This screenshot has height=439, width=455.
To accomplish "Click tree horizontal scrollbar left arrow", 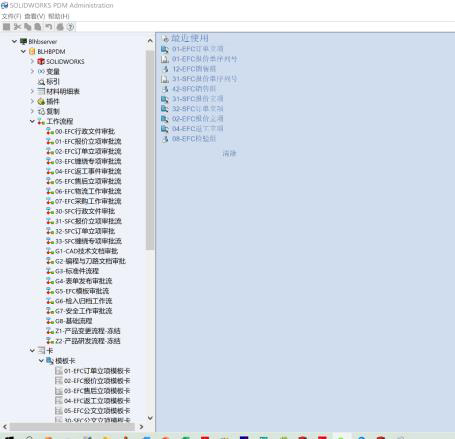I will [x=5, y=427].
